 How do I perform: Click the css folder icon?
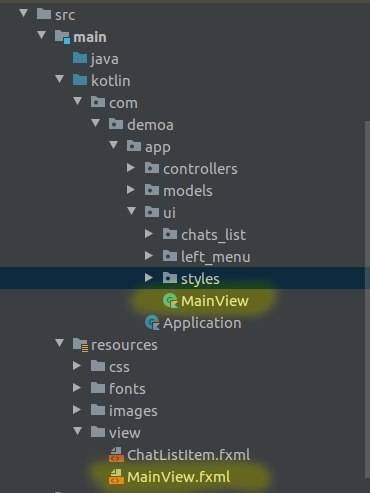[98, 366]
